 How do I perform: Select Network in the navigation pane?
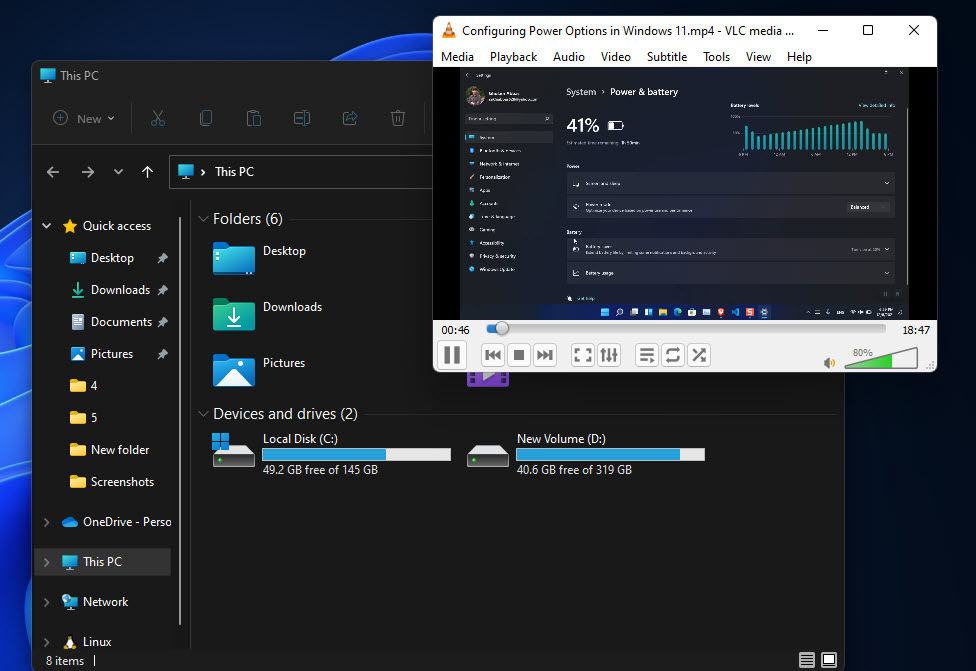pyautogui.click(x=105, y=602)
